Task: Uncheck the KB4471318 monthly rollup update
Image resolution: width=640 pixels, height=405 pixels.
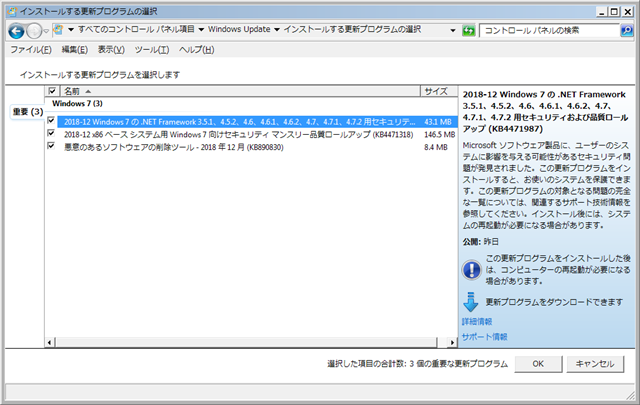Action: point(51,133)
